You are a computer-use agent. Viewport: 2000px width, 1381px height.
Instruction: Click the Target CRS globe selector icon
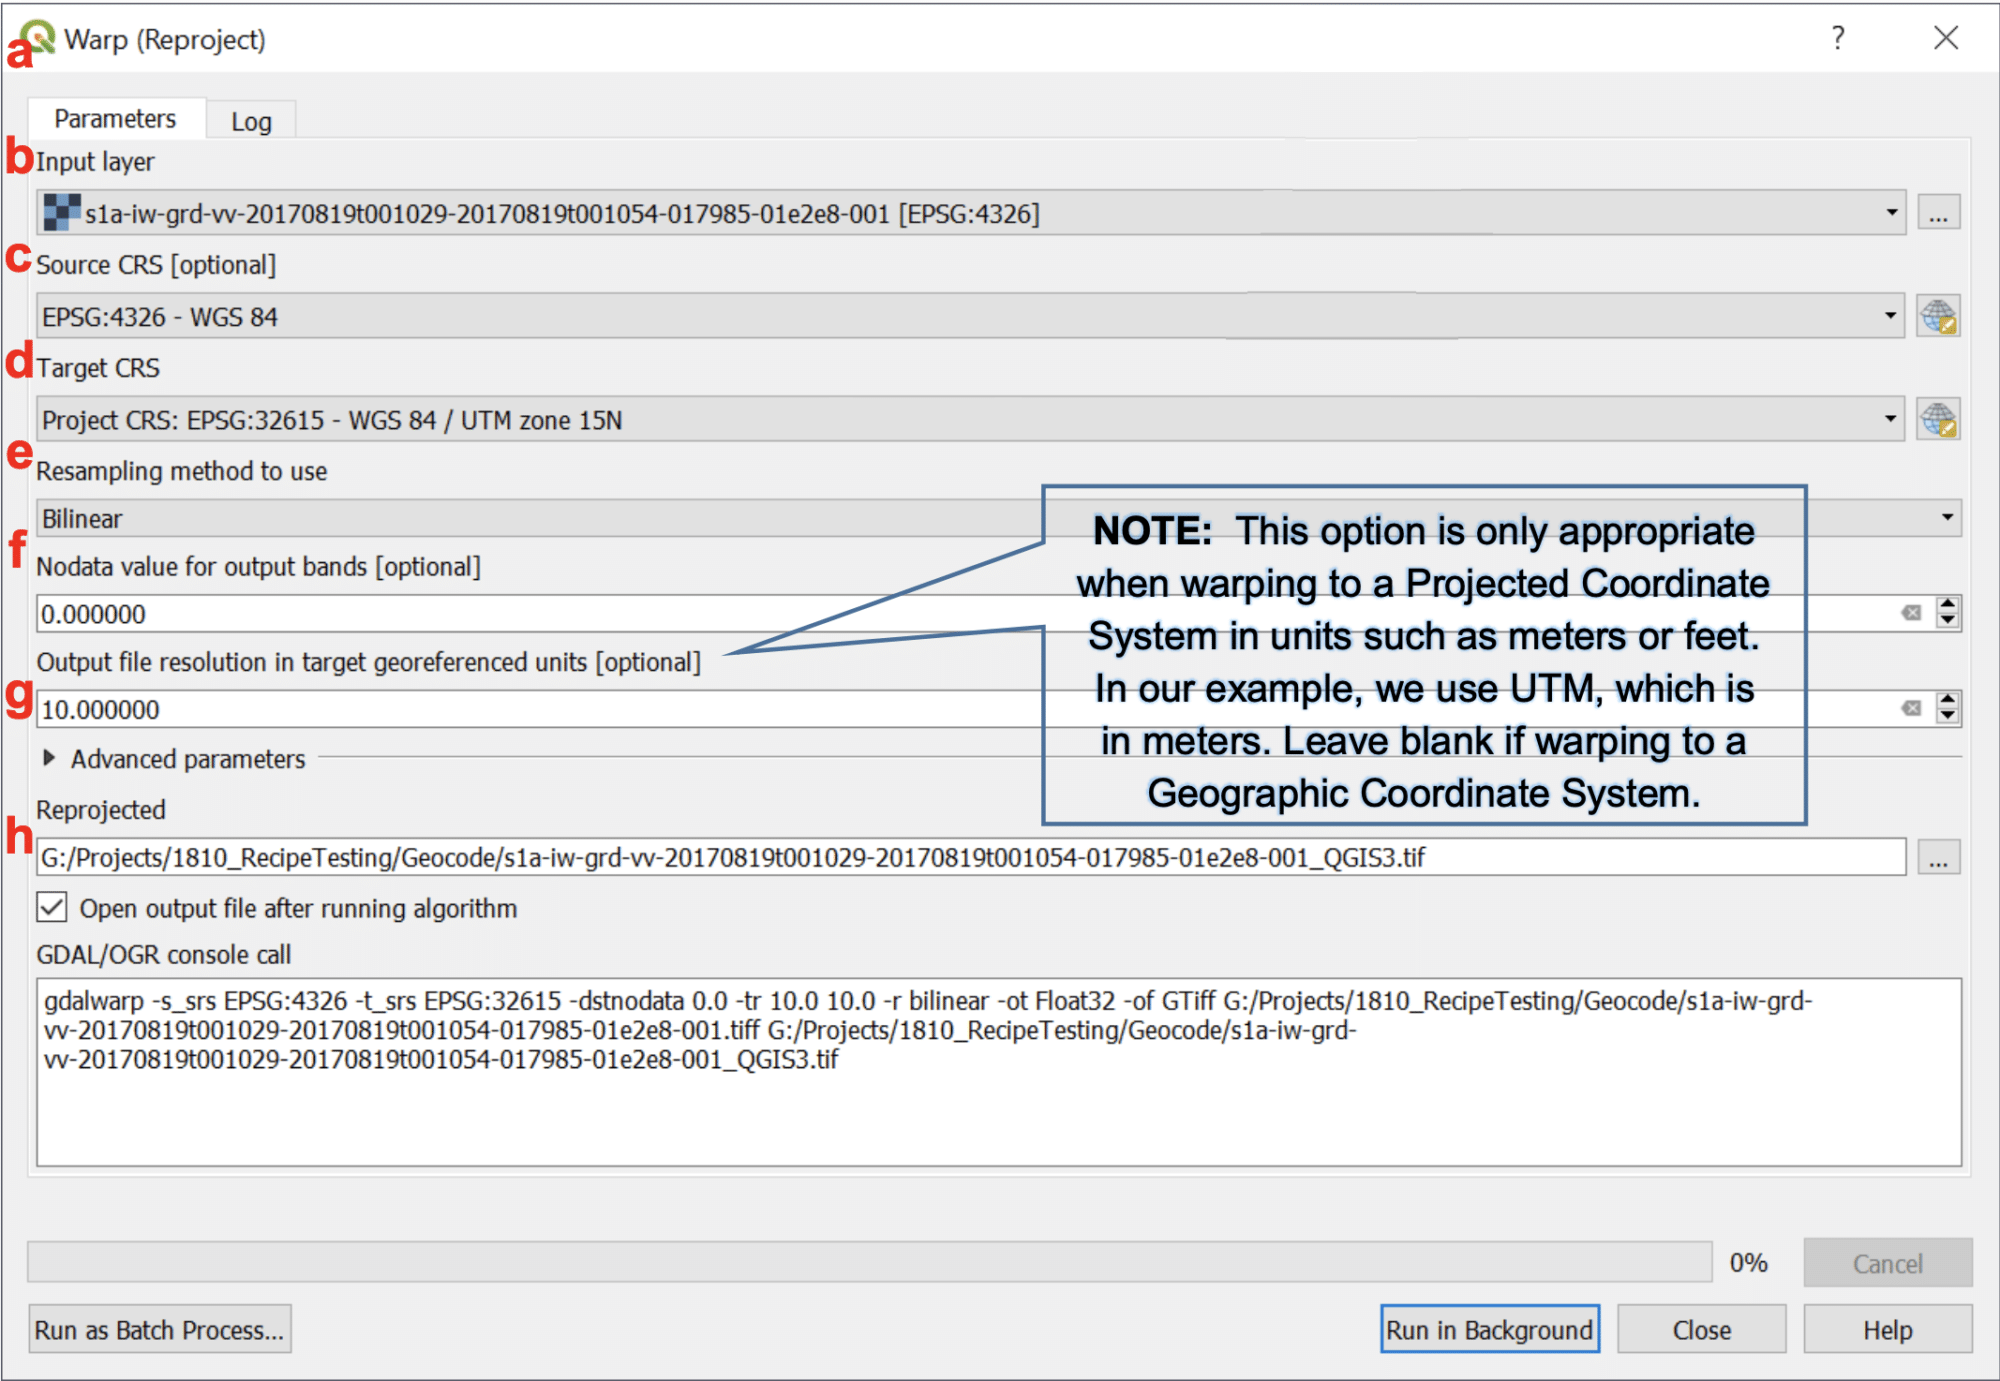pyautogui.click(x=1938, y=420)
